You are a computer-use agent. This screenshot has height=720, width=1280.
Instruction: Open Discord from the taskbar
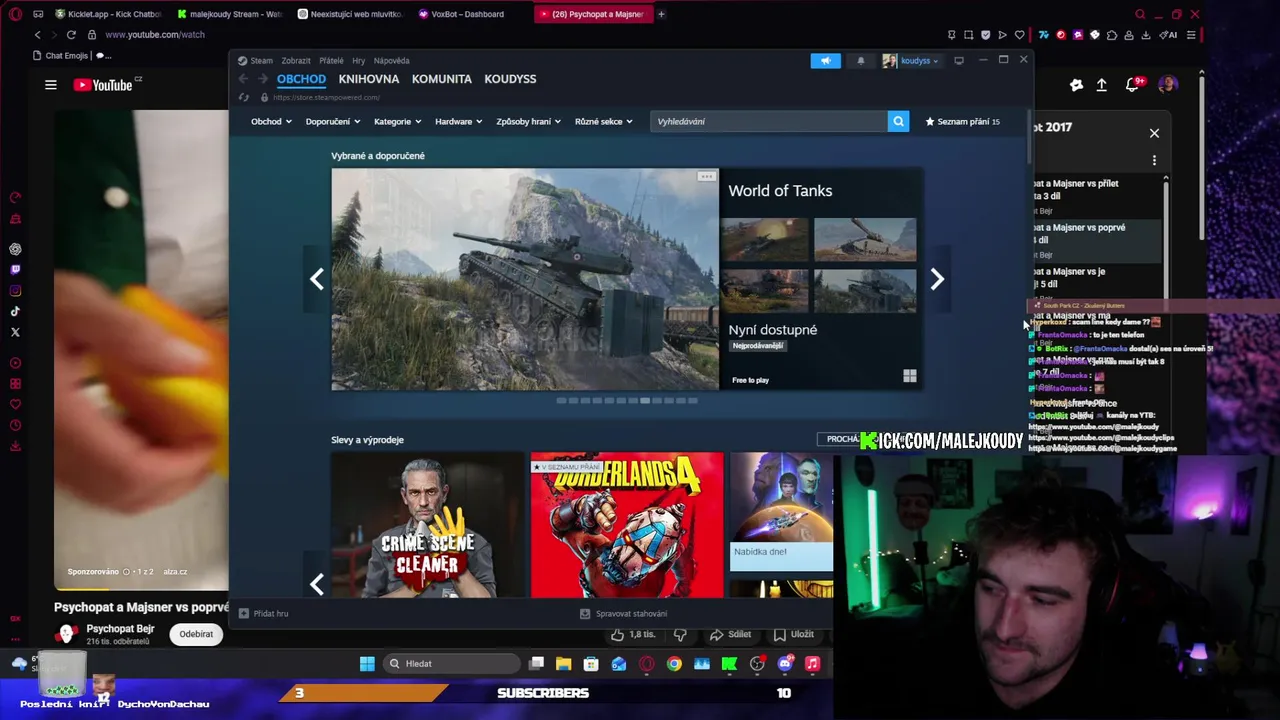click(785, 664)
